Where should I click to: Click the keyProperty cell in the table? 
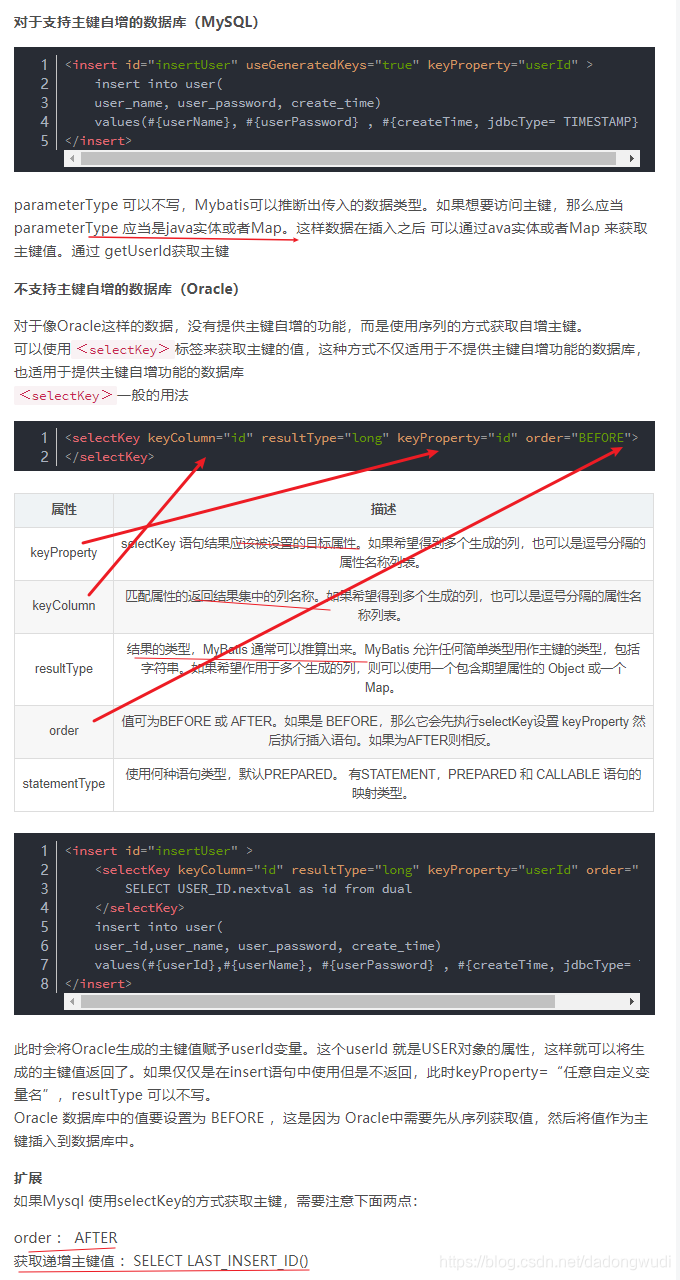[64, 553]
